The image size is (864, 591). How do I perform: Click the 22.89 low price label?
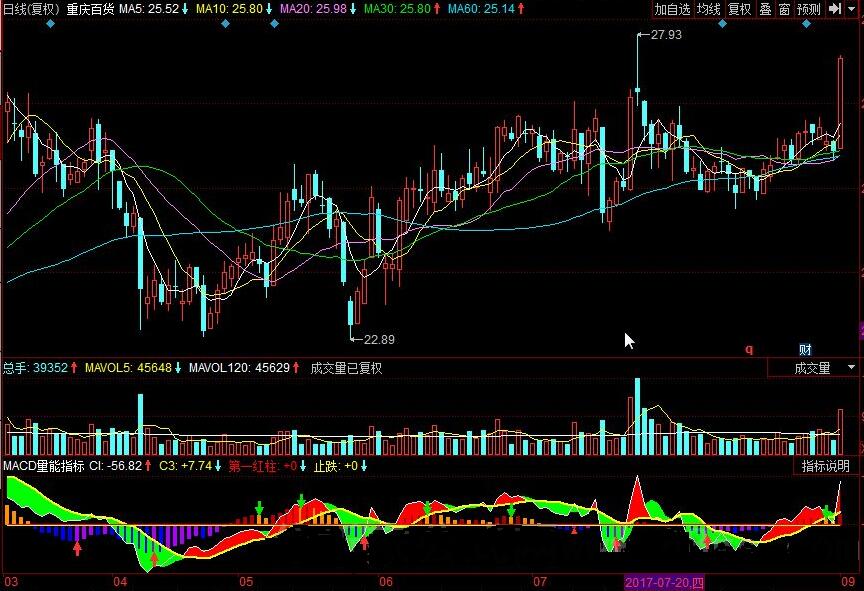(x=378, y=339)
